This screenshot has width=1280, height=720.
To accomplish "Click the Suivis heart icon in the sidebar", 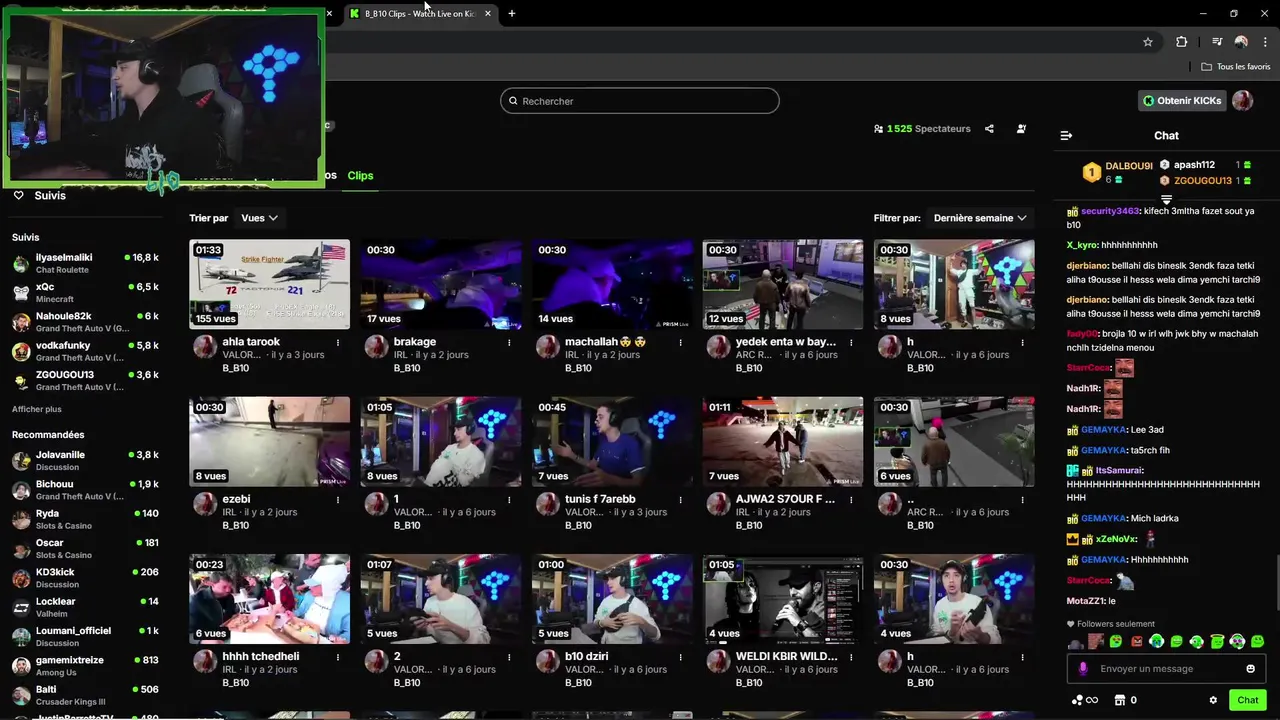I will click(18, 195).
